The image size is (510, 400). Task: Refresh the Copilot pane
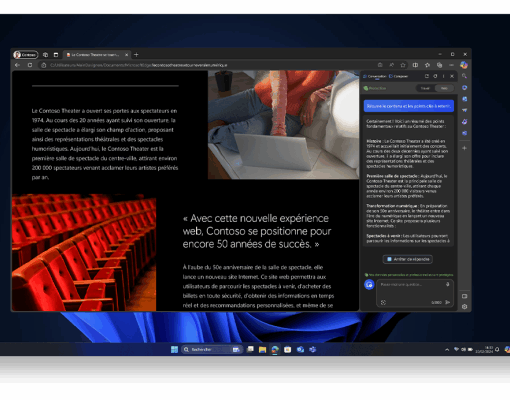pyautogui.click(x=435, y=76)
